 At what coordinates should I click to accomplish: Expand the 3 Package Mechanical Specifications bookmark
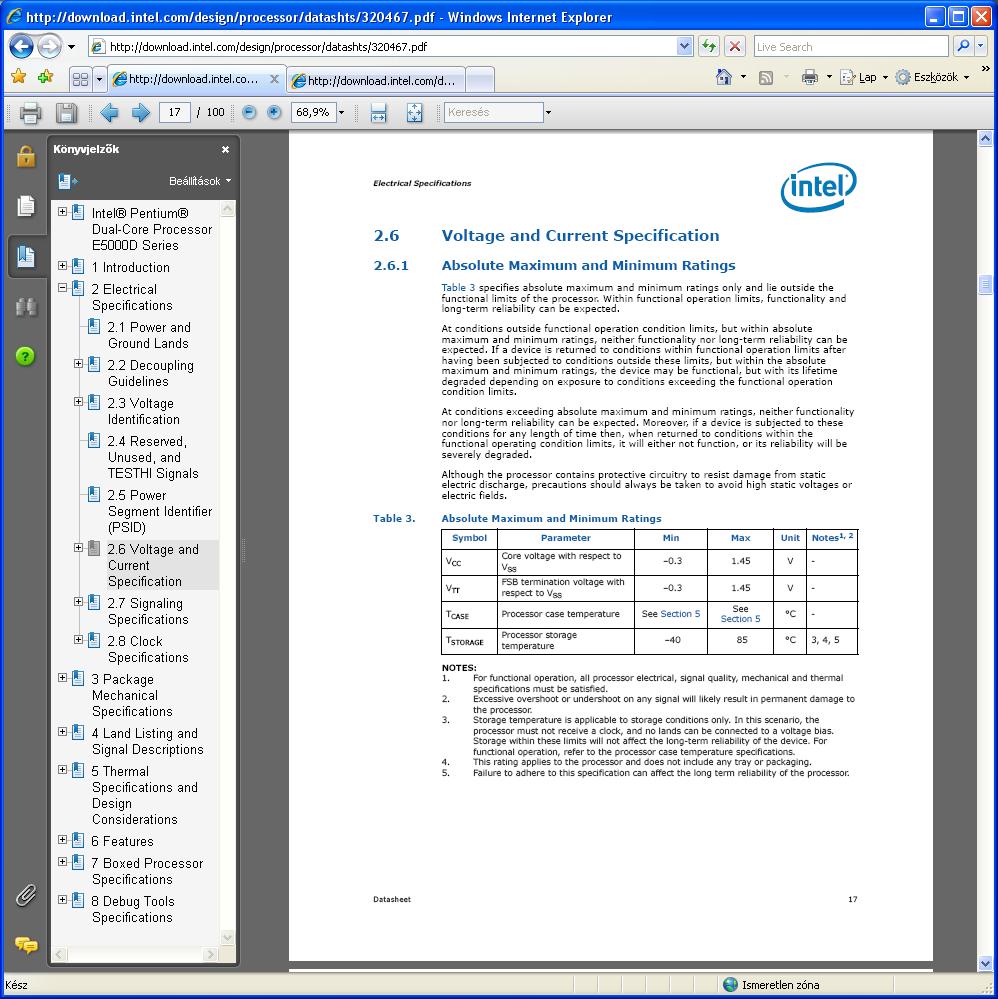[62, 677]
